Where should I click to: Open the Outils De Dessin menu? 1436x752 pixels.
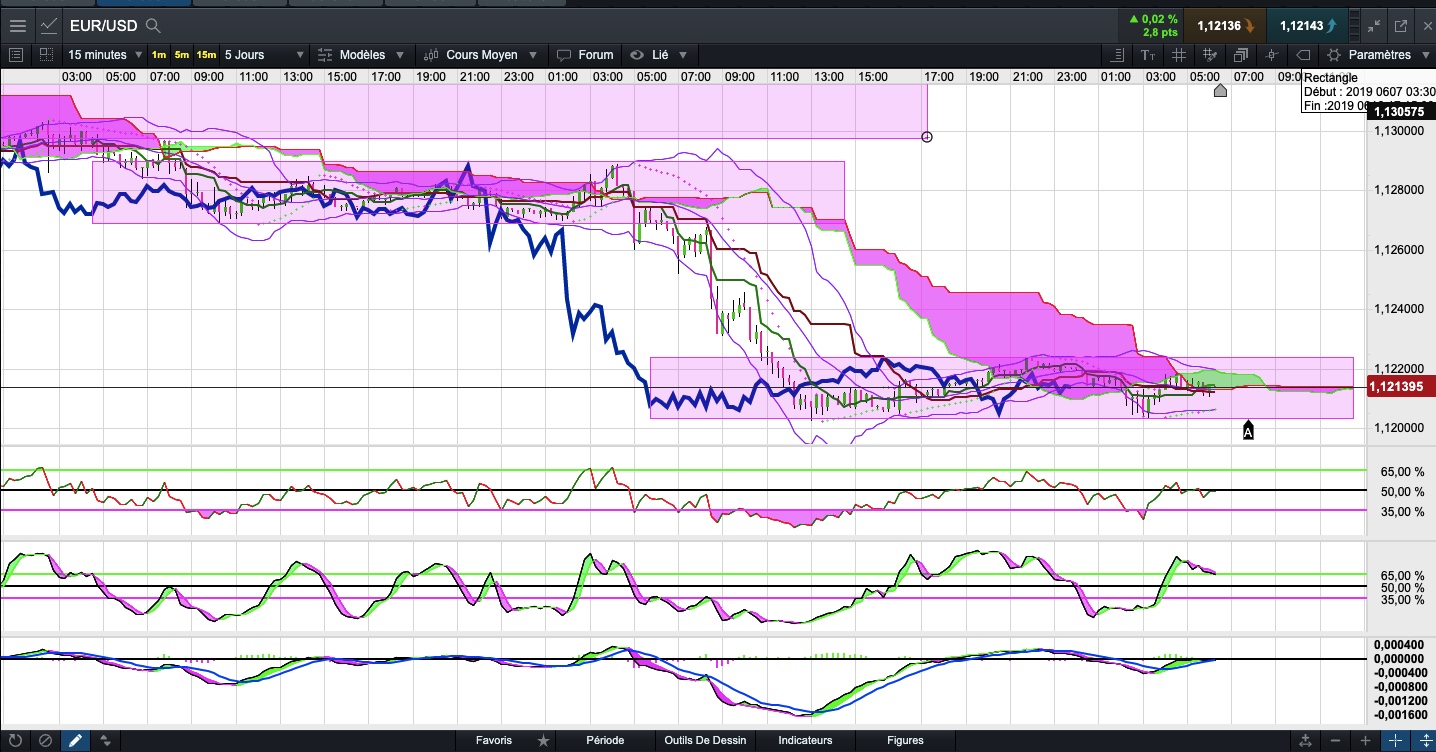(705, 741)
